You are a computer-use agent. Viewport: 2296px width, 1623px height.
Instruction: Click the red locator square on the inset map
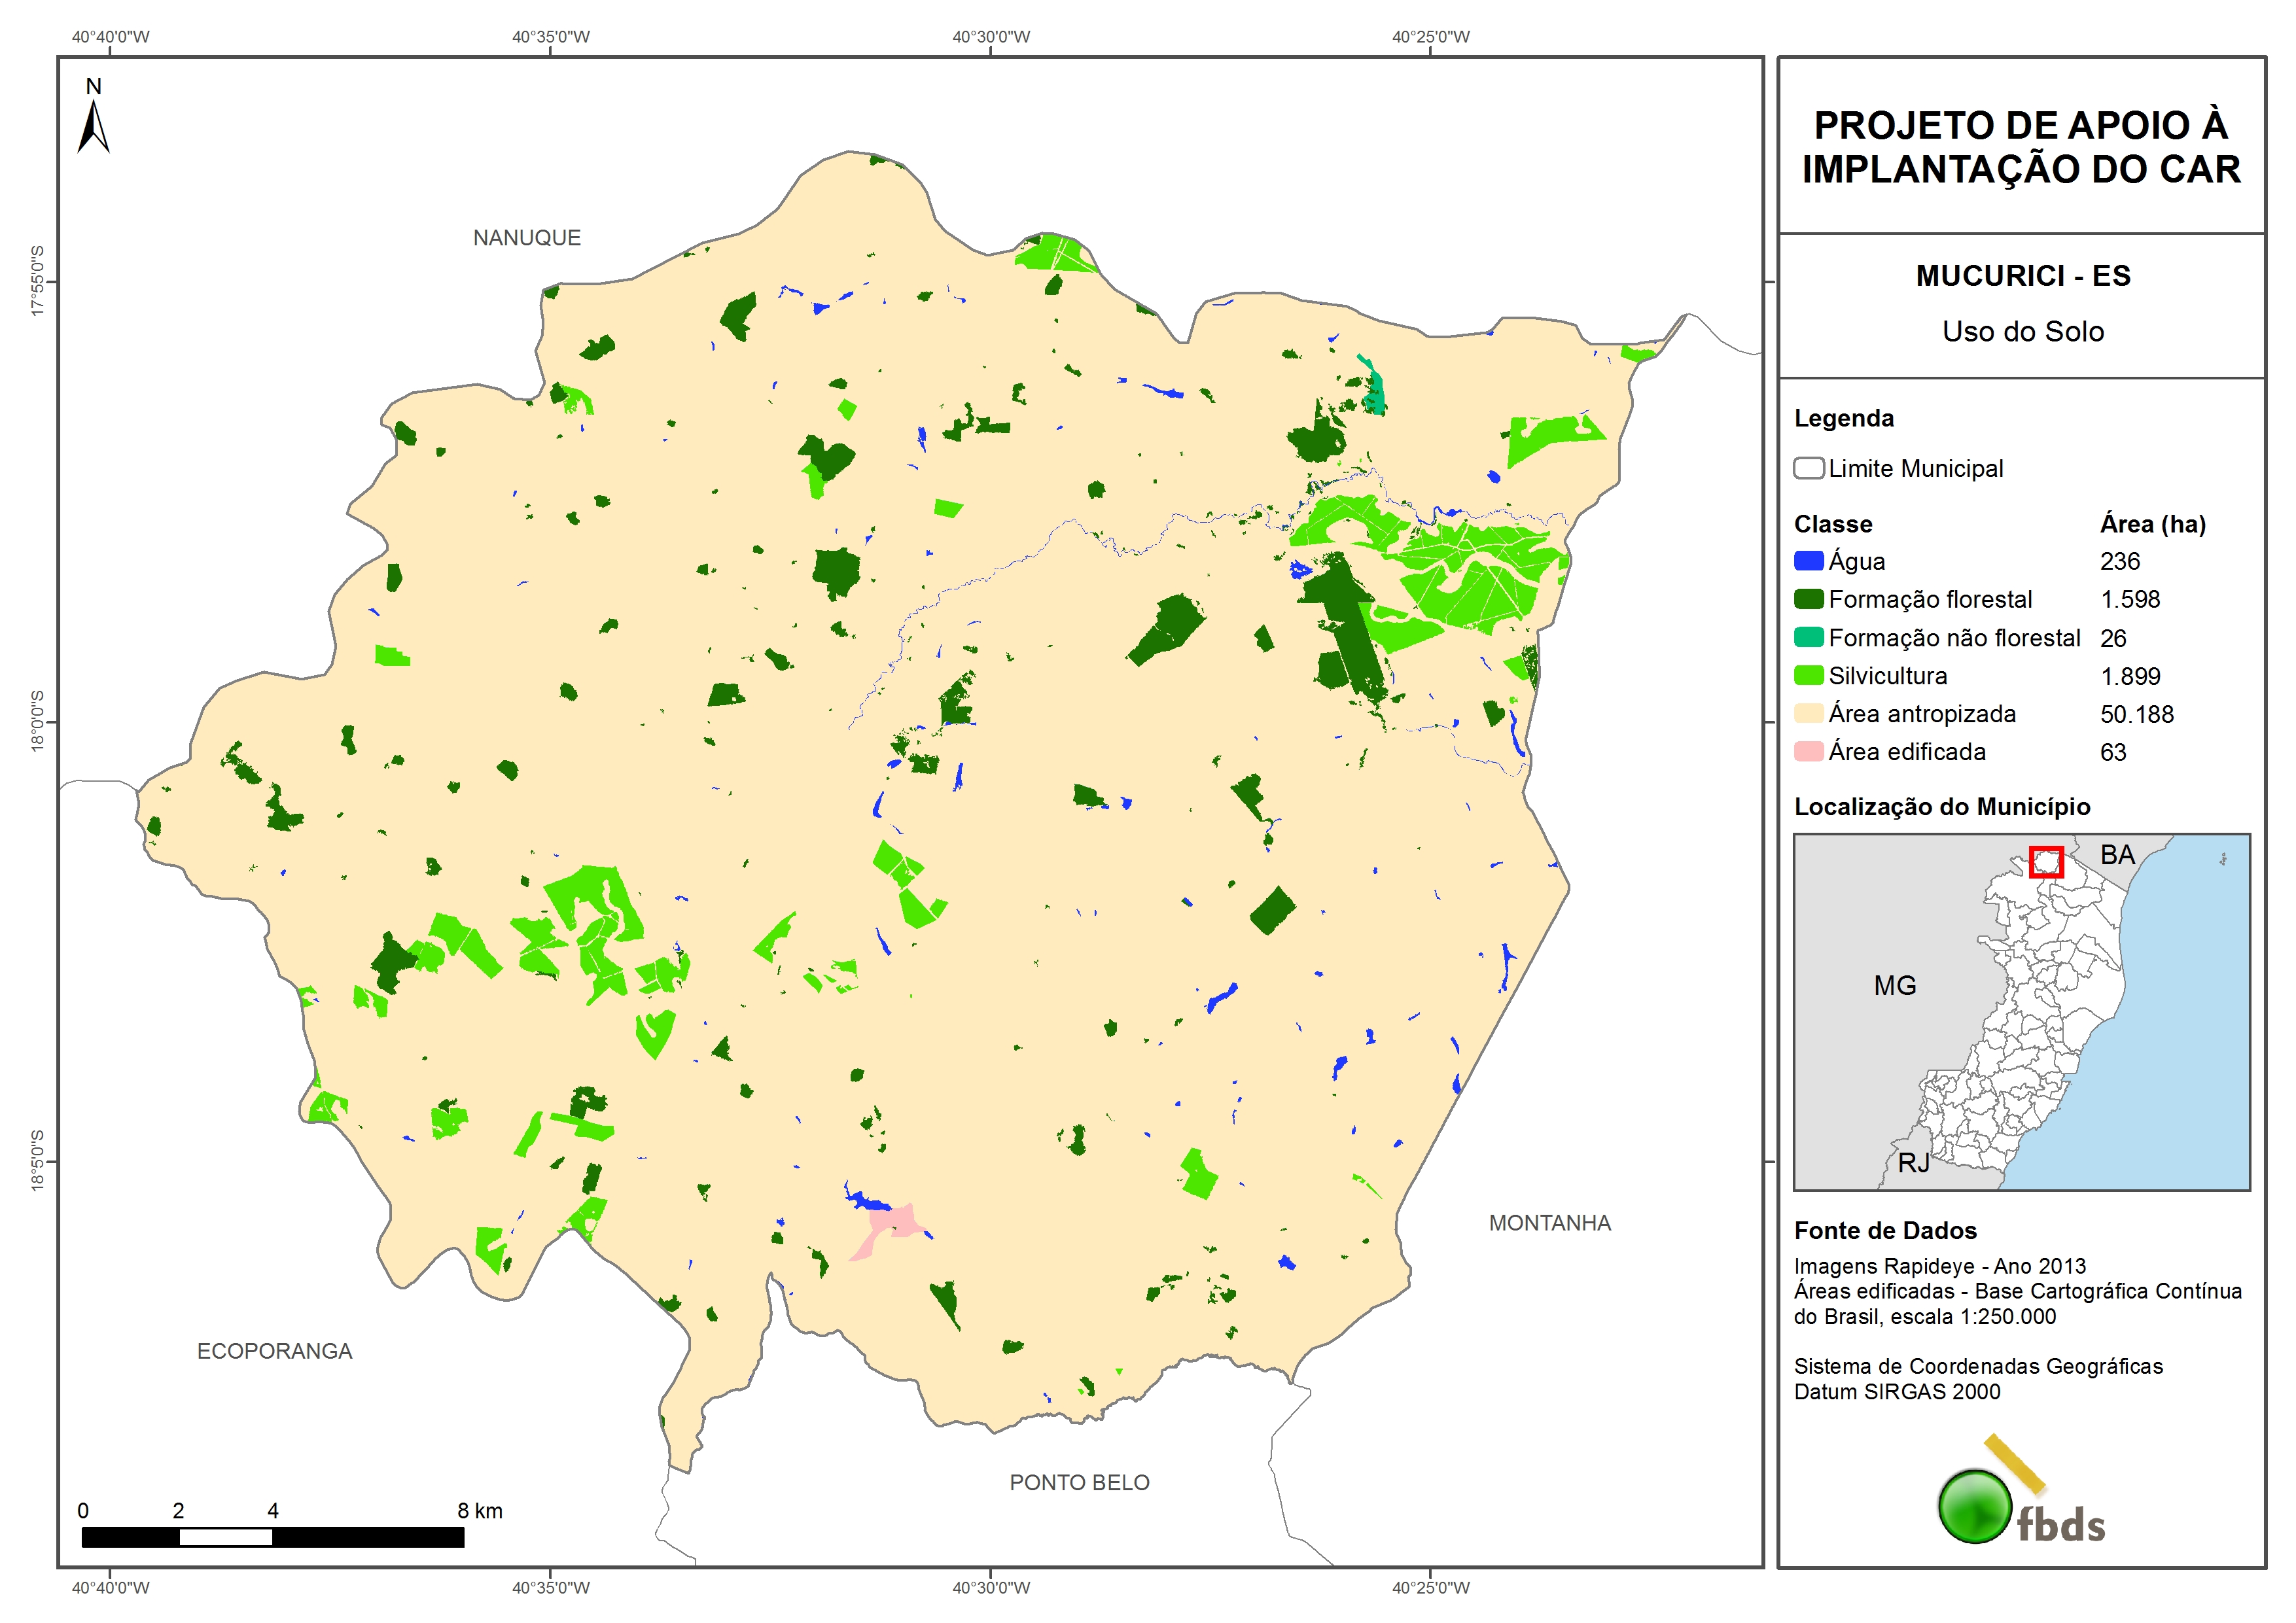(x=2046, y=861)
